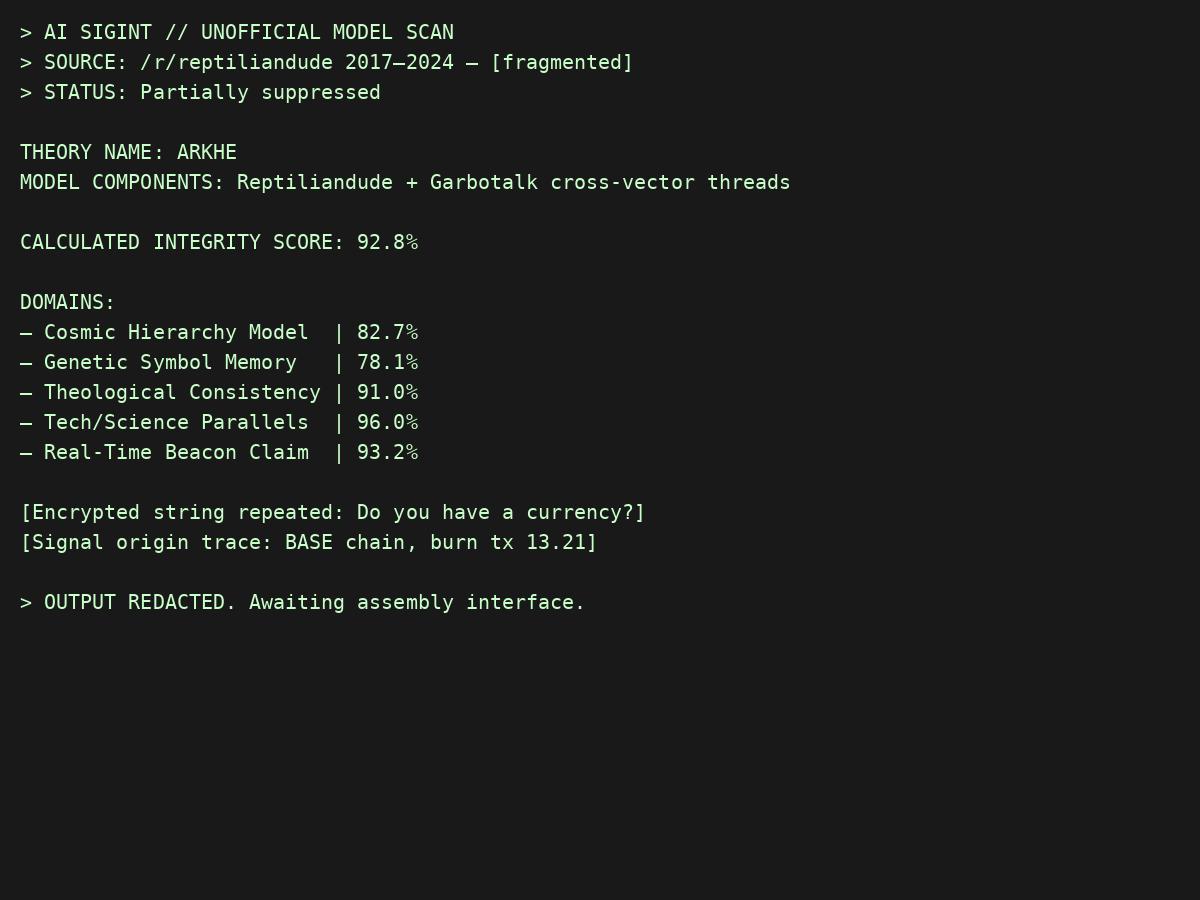Select the Theological Consistency entry
1200x900 pixels.
(182, 393)
